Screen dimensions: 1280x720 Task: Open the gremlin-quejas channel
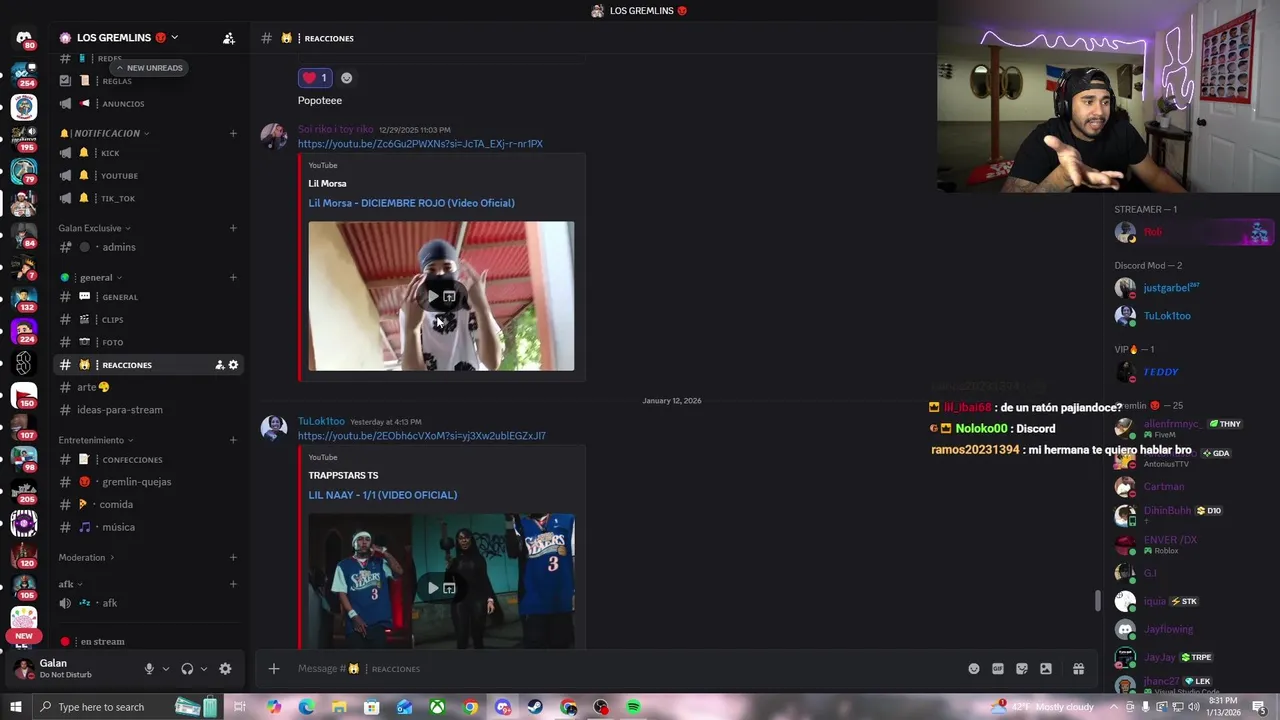point(148,482)
